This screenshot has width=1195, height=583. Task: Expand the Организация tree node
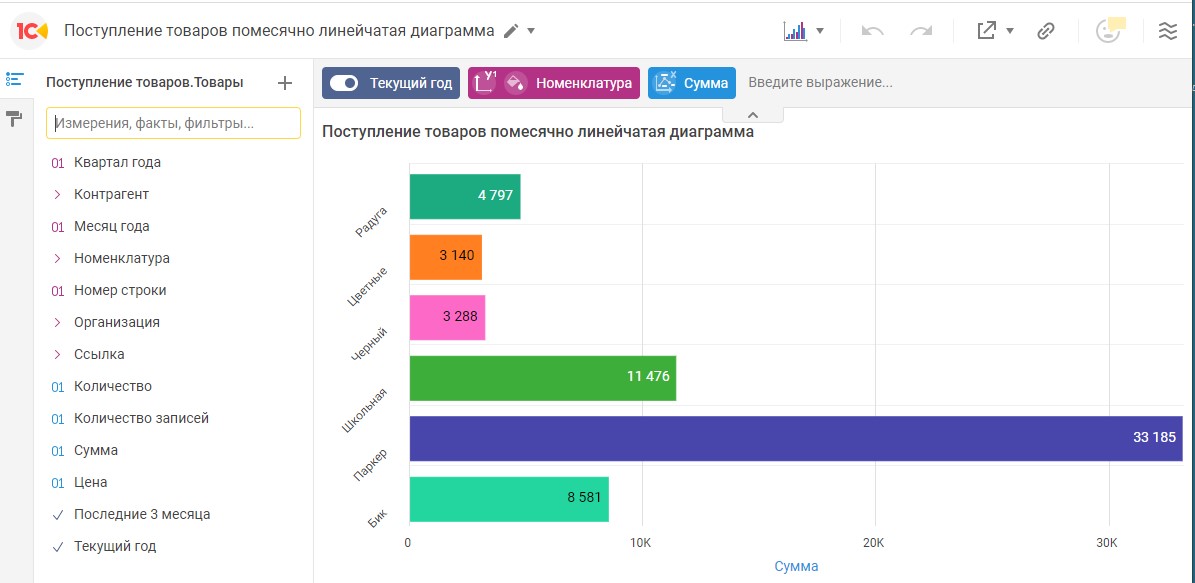pyautogui.click(x=58, y=322)
